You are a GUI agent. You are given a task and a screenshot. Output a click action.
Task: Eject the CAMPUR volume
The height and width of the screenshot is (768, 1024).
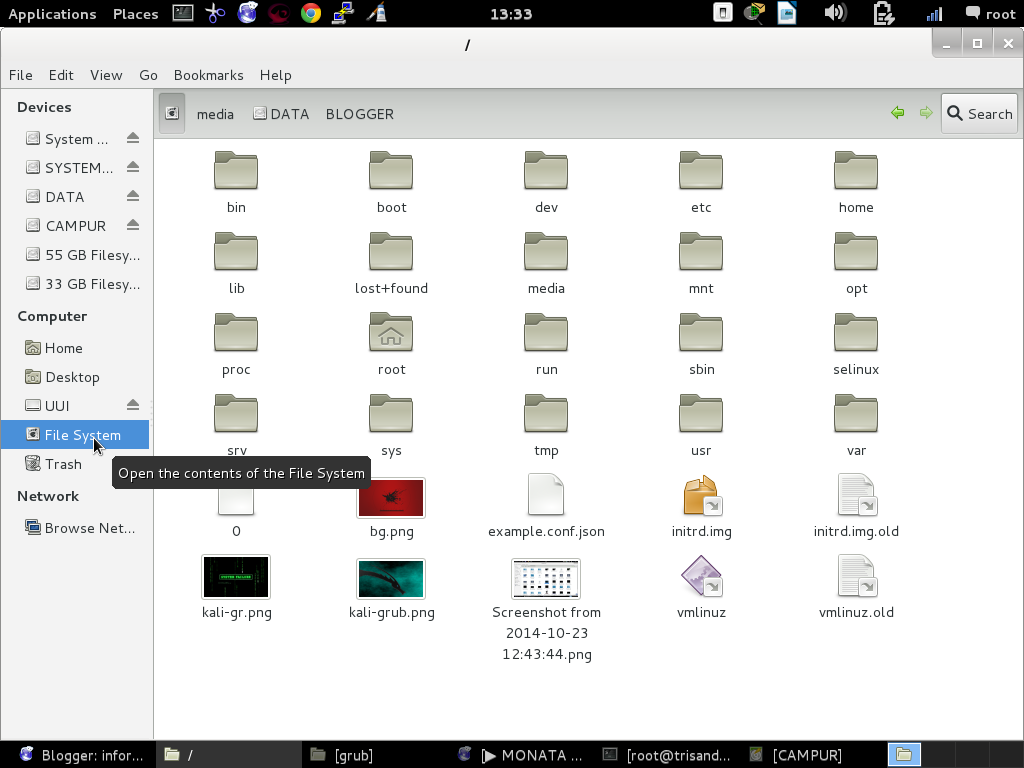pyautogui.click(x=133, y=225)
